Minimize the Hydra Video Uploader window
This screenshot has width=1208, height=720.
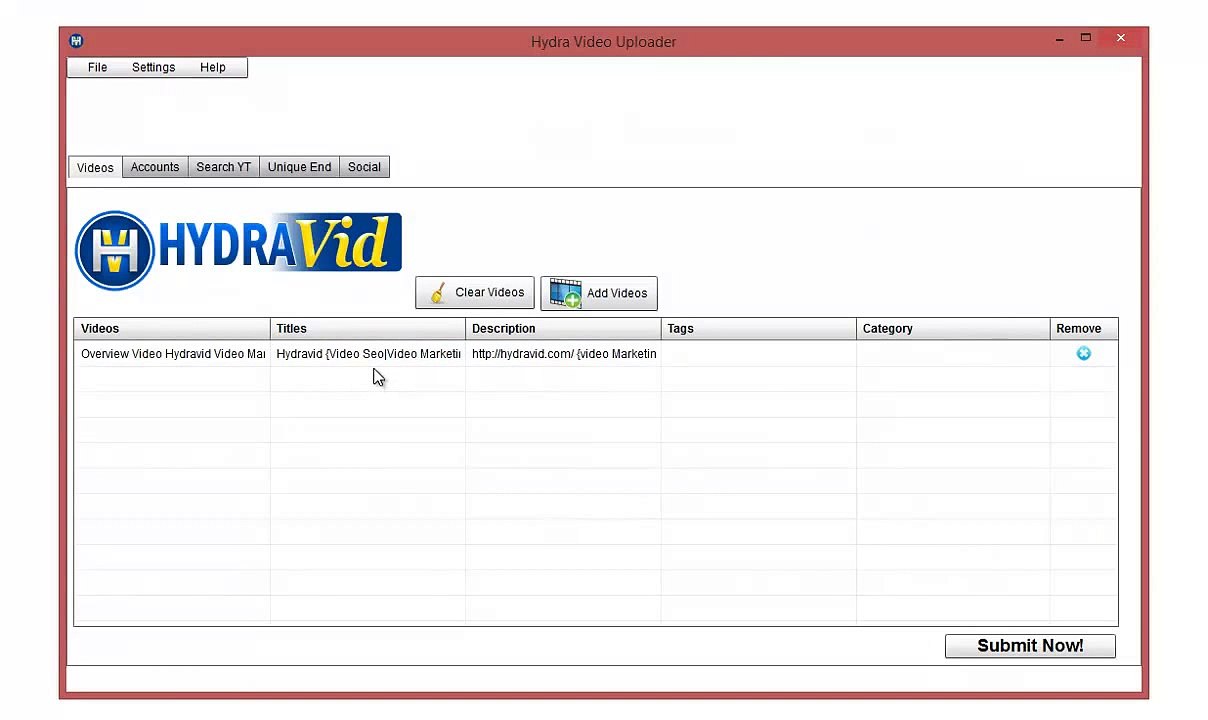(1058, 39)
